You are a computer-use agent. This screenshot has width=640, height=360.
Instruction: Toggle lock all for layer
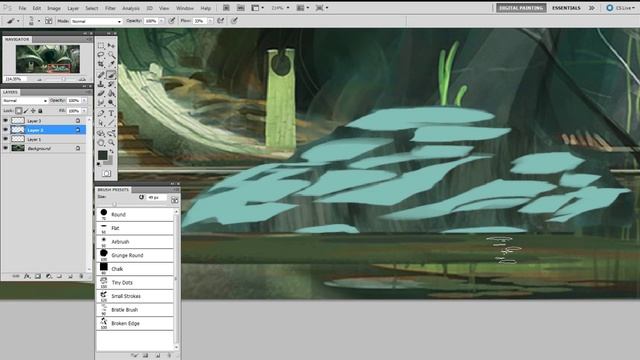[40, 111]
